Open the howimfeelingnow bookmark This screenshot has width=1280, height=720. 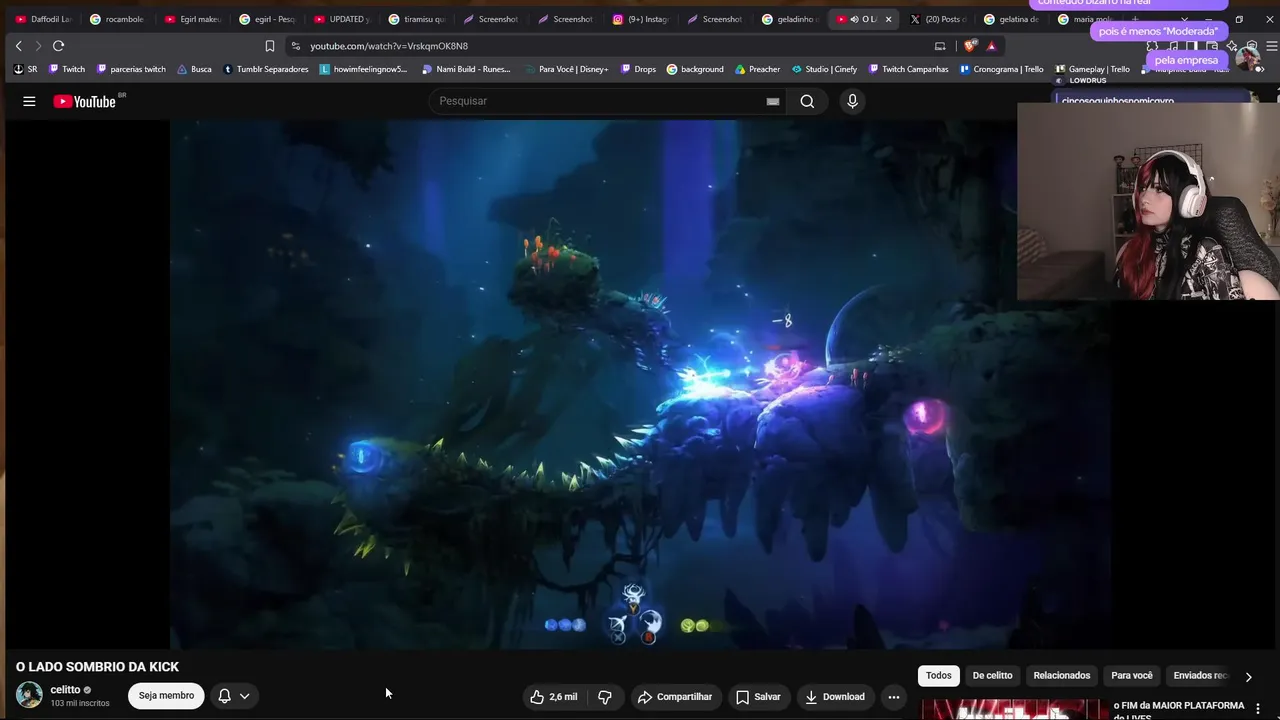(x=364, y=69)
